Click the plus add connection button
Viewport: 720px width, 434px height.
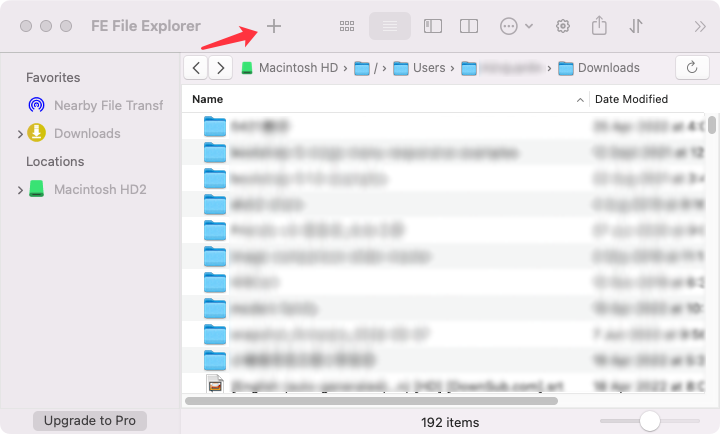coord(274,26)
